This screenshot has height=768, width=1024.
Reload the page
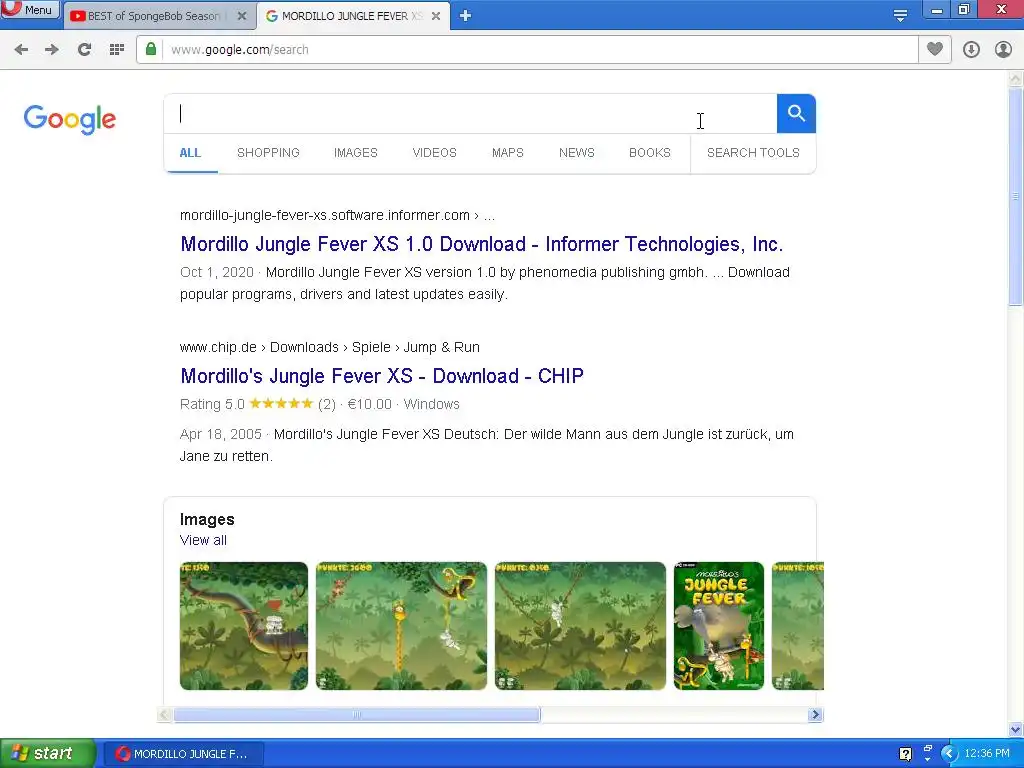click(84, 50)
